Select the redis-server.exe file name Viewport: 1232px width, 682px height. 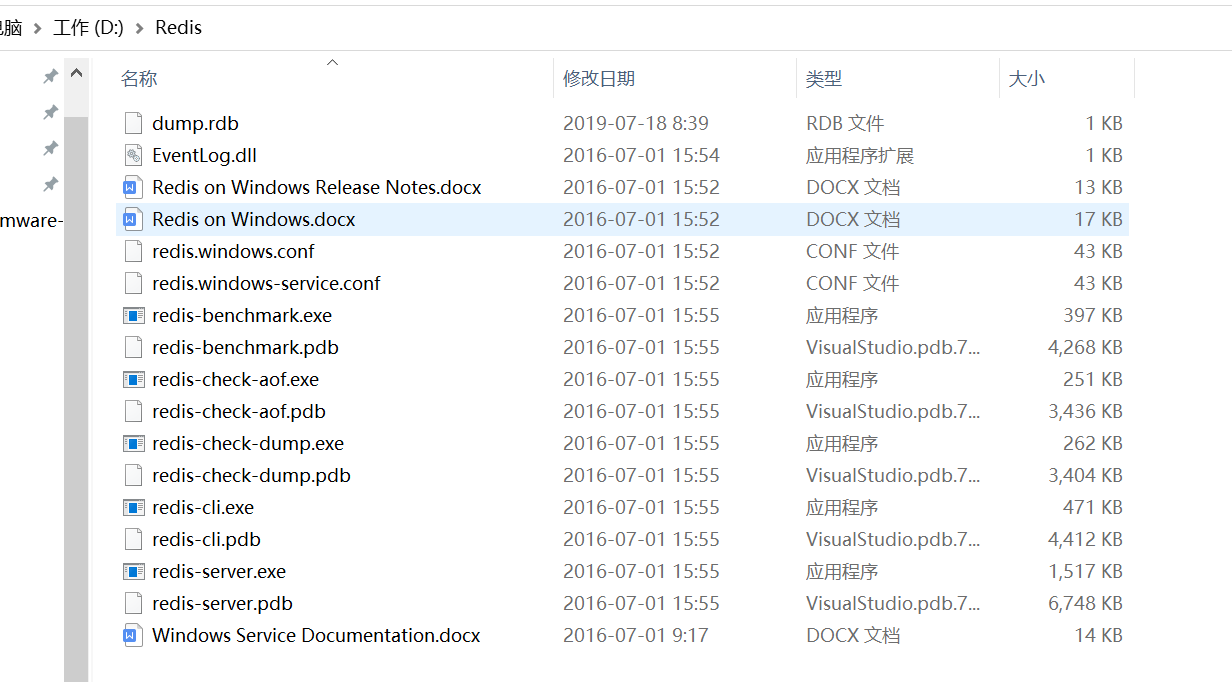click(219, 571)
